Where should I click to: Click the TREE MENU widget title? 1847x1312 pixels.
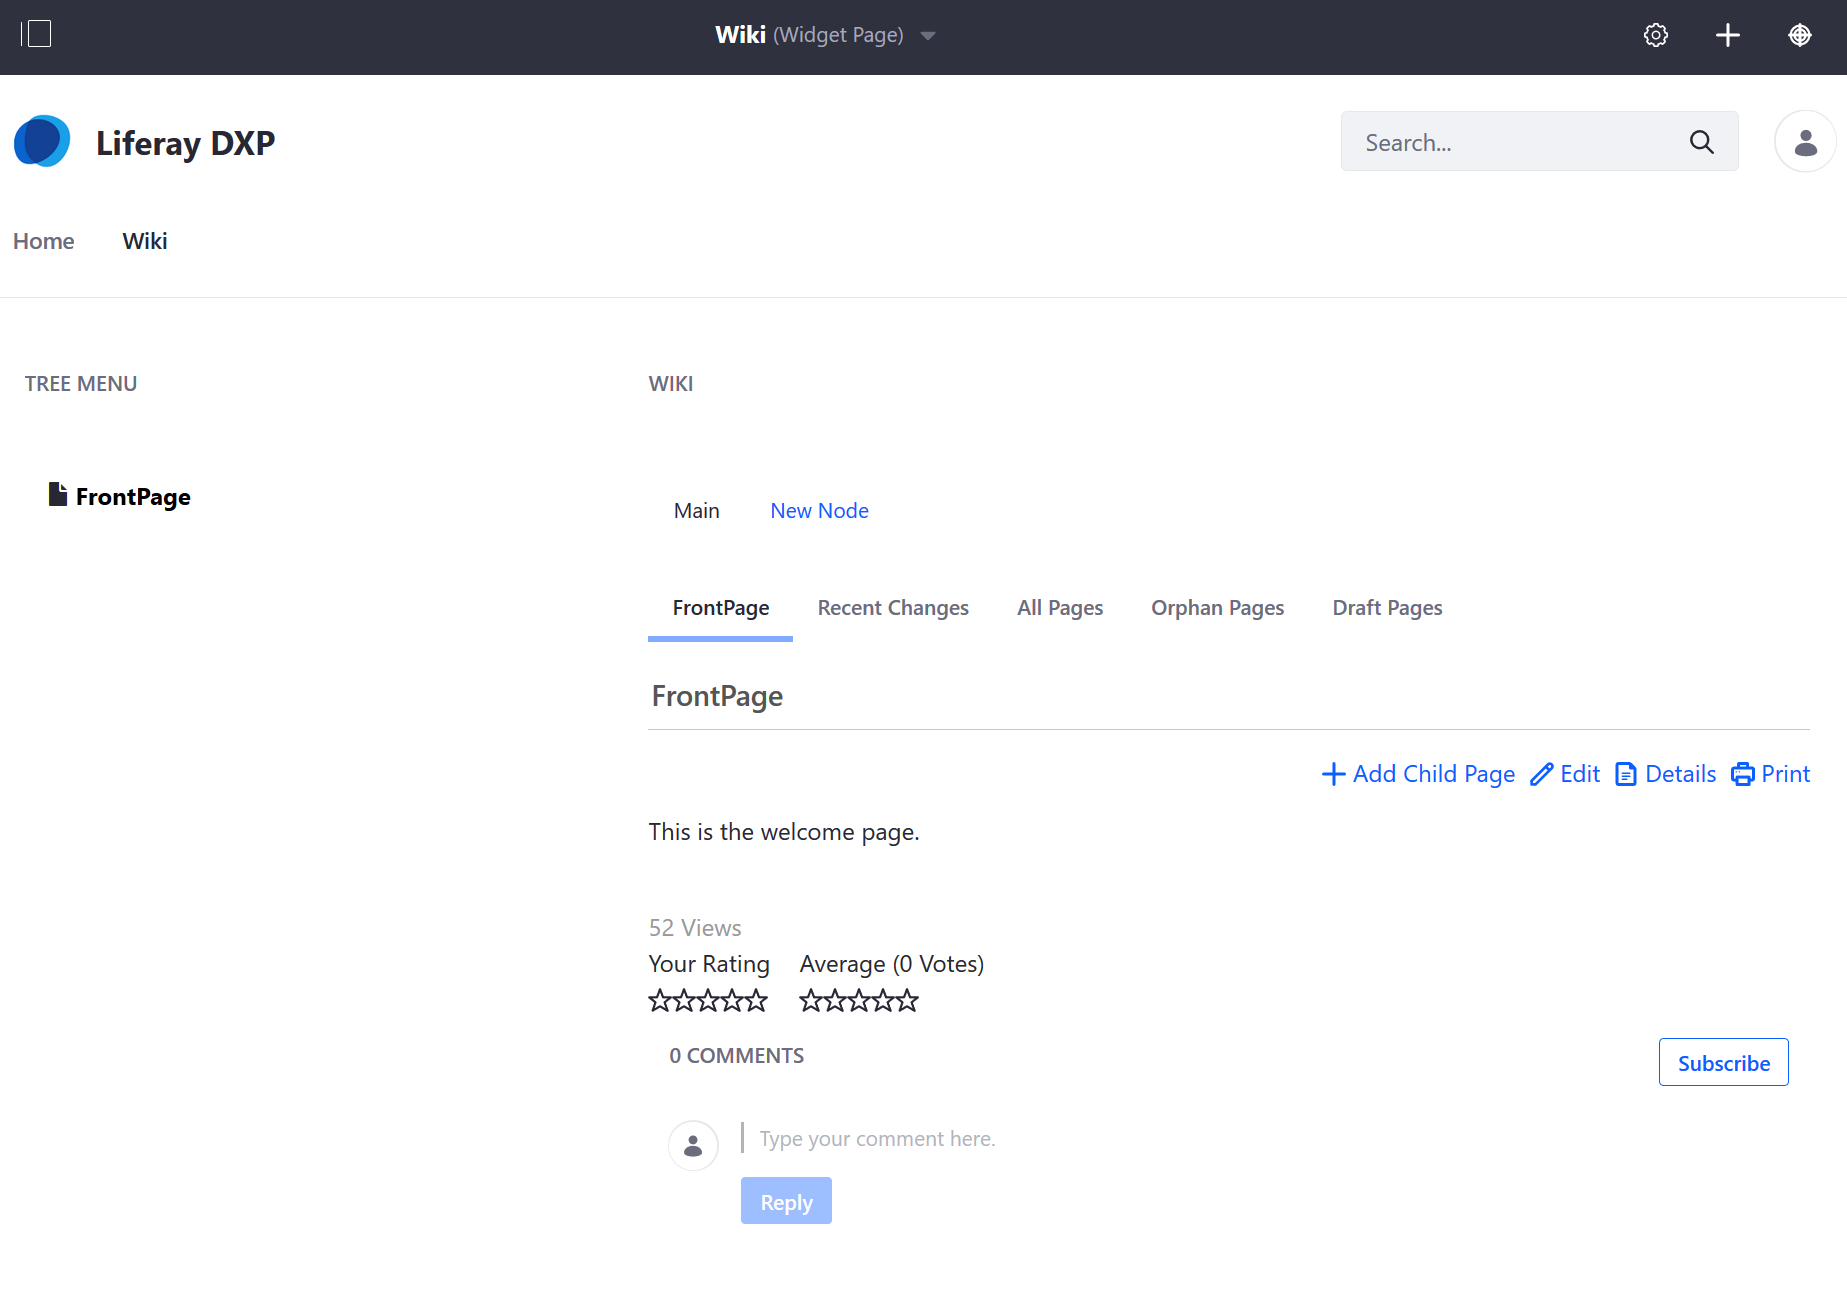81,384
